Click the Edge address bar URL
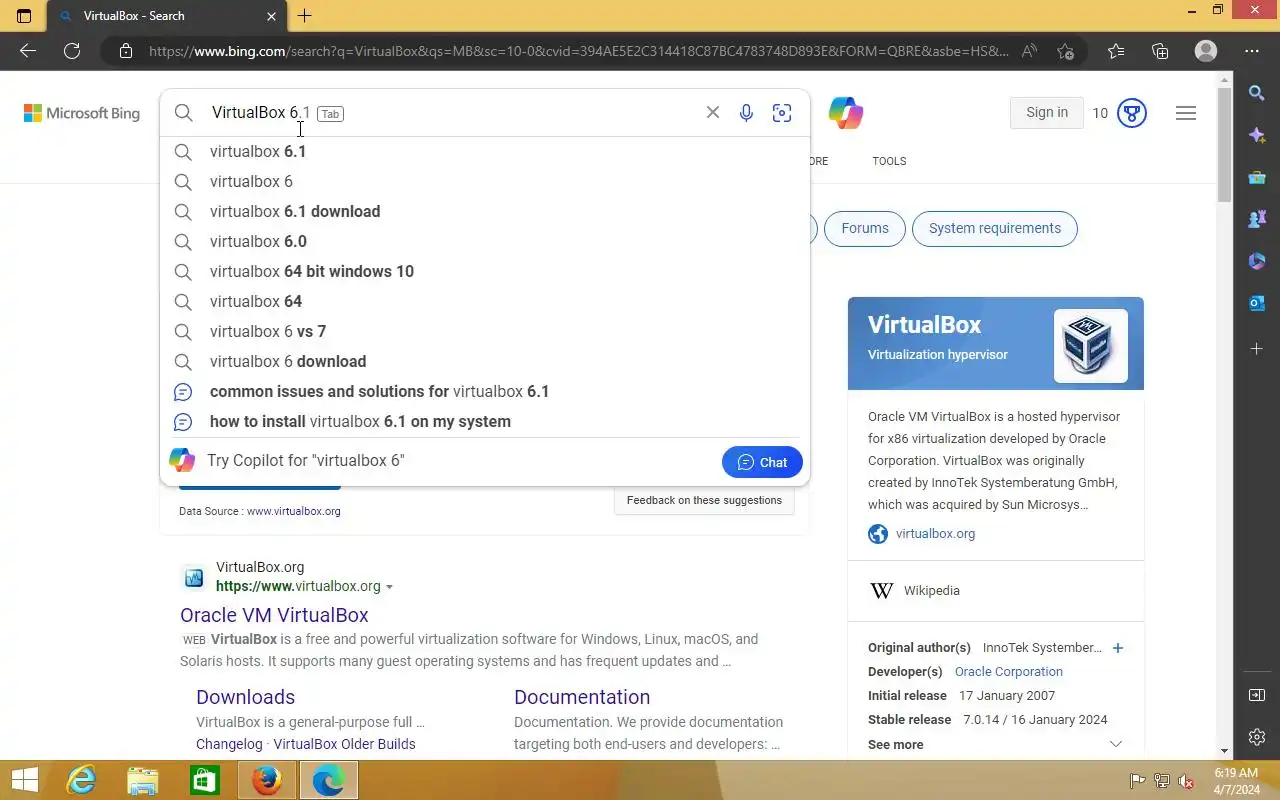The height and width of the screenshot is (800, 1280). click(x=578, y=51)
